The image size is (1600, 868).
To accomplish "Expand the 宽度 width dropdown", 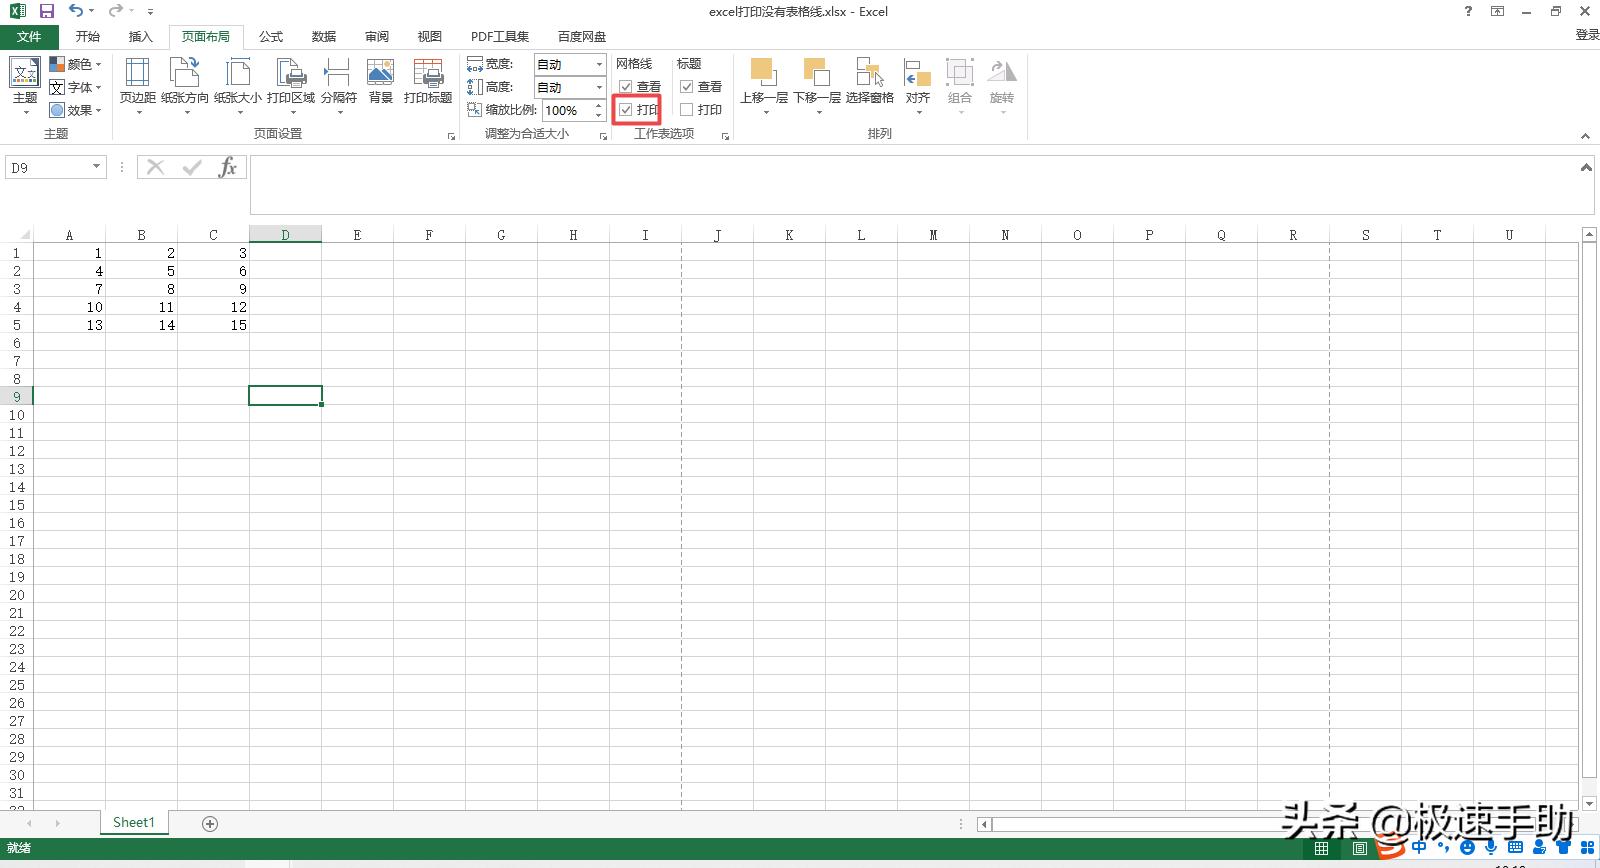I will [x=599, y=64].
